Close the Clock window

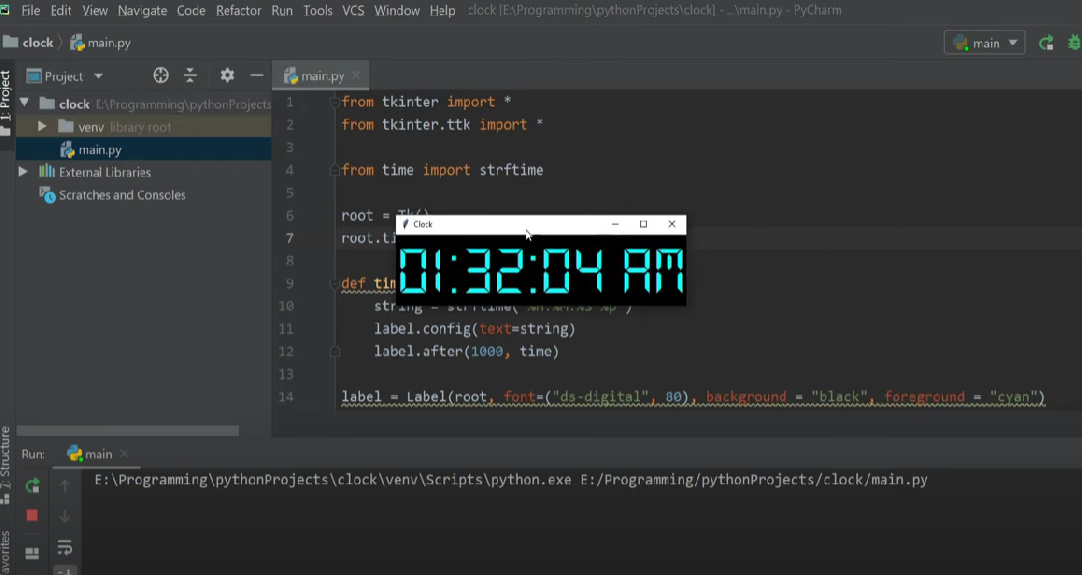(671, 224)
